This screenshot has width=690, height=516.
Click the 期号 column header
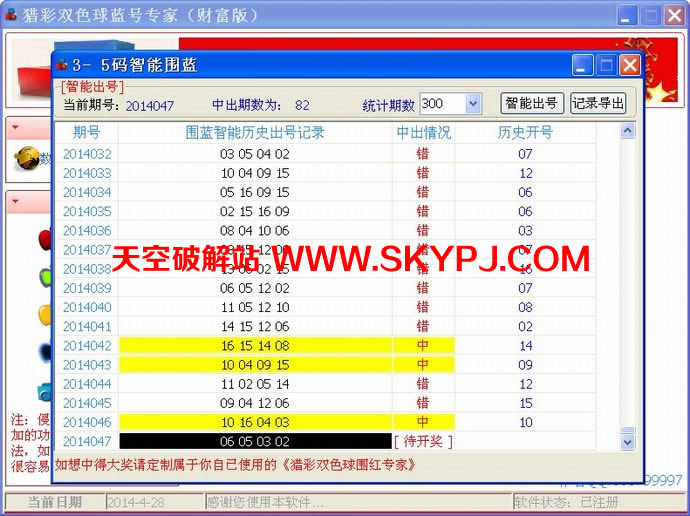[x=87, y=132]
